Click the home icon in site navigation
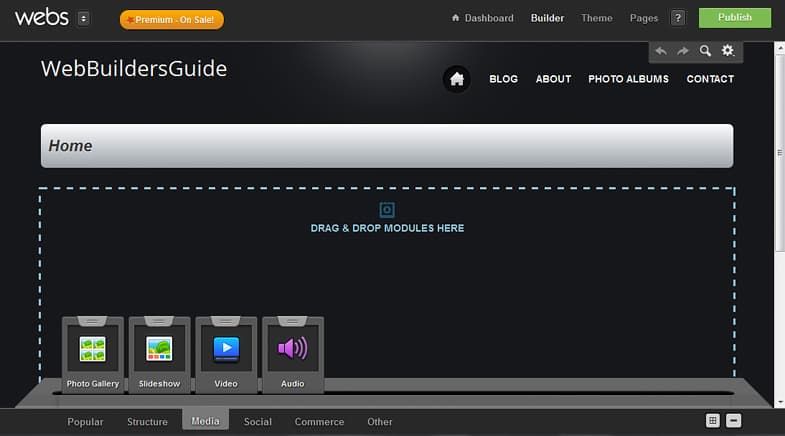Image resolution: width=785 pixels, height=436 pixels. [x=457, y=79]
